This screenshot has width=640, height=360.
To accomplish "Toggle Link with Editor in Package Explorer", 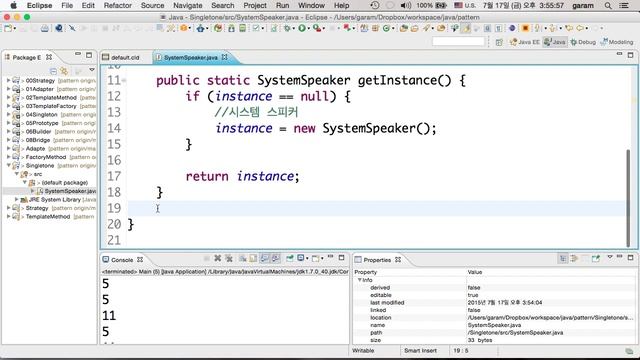I will point(64,71).
